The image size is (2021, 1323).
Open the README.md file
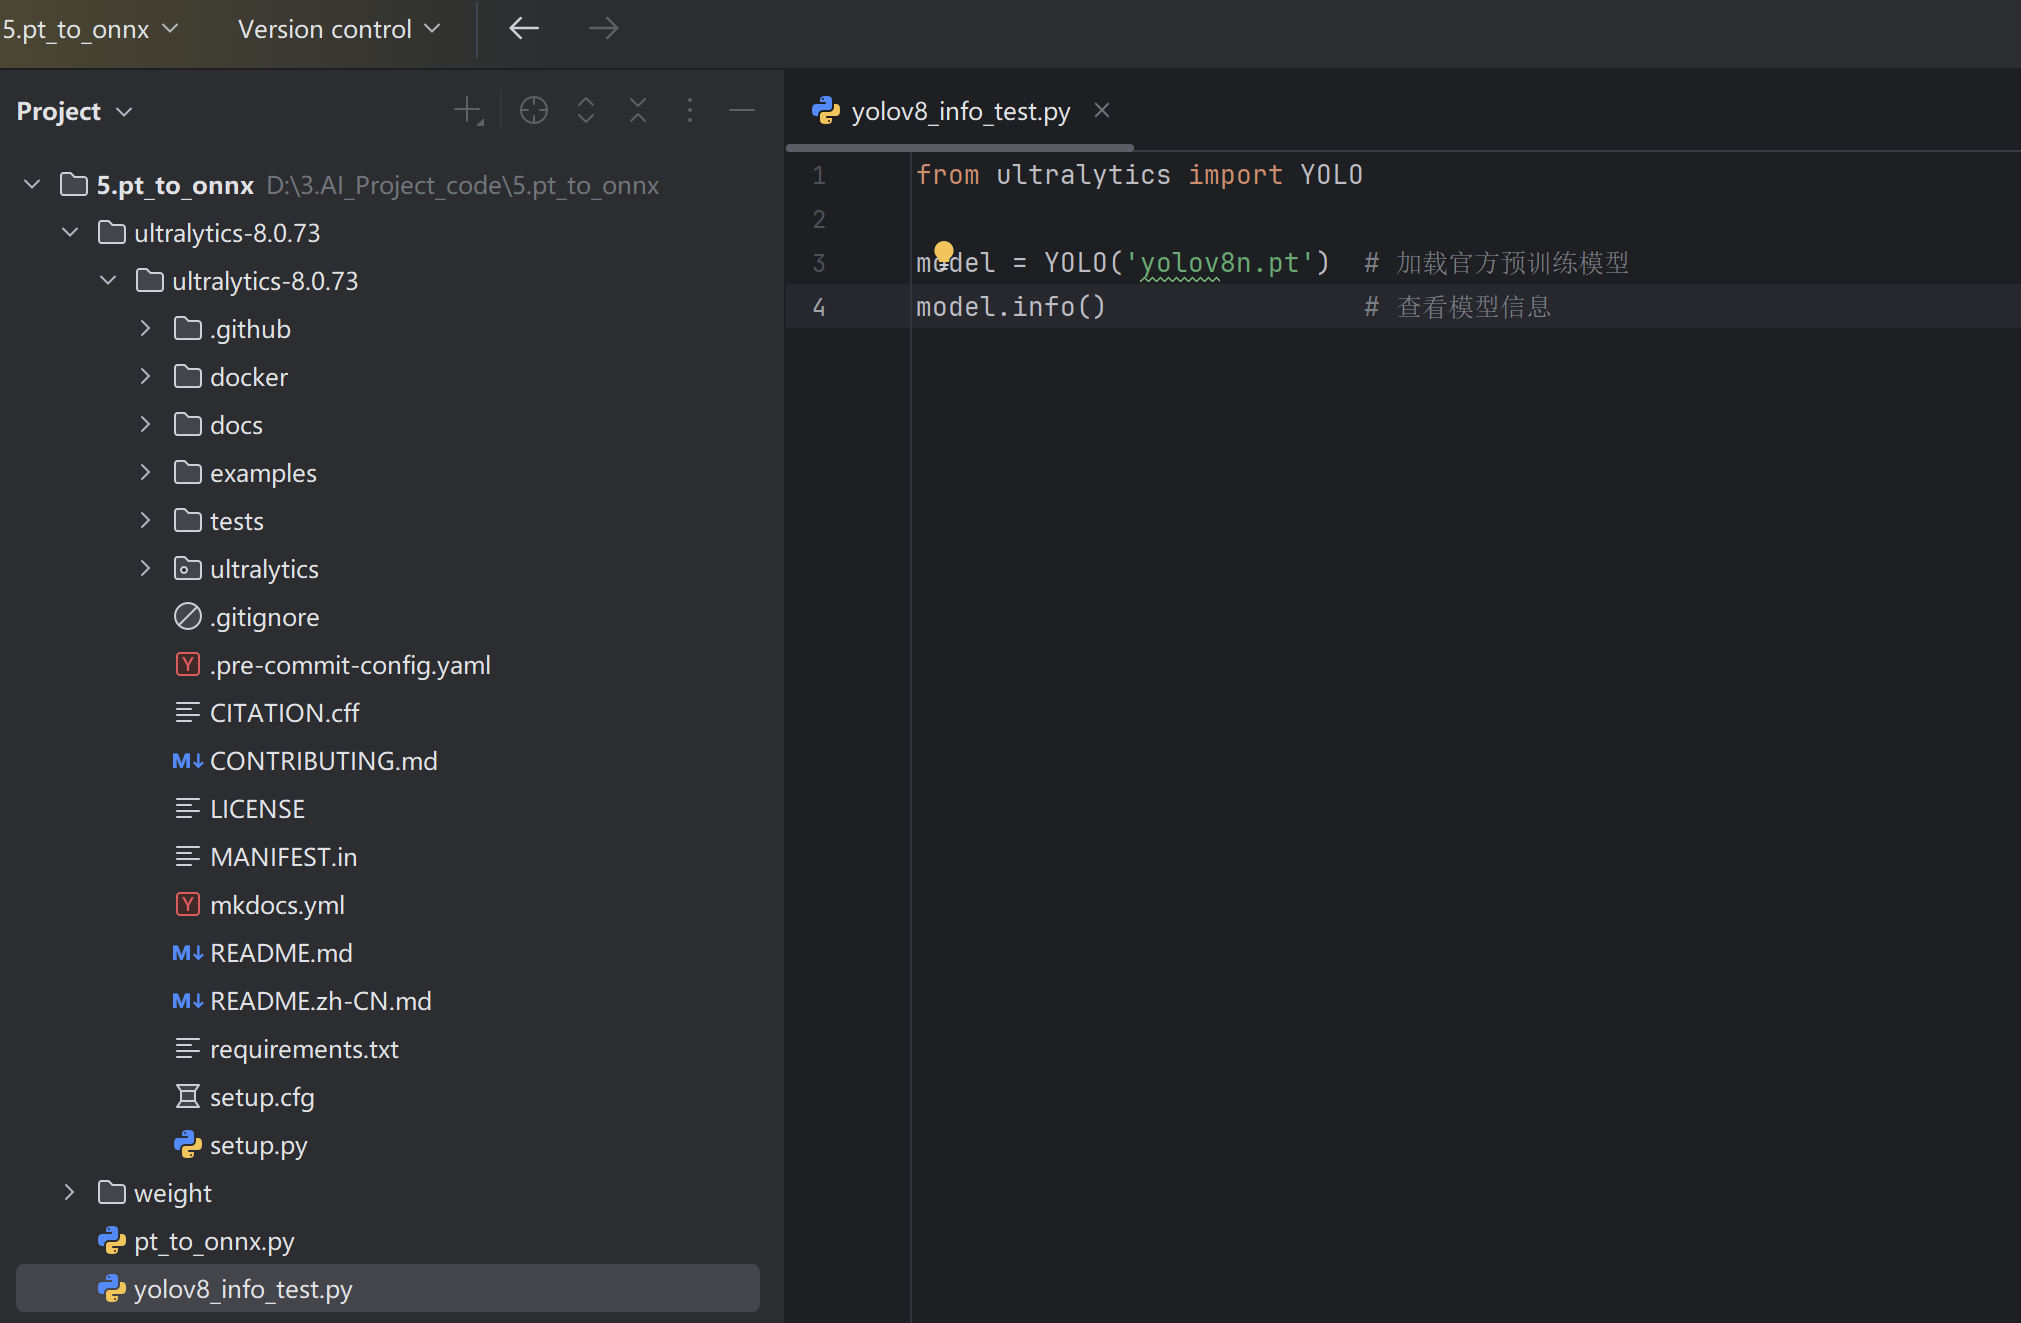click(x=281, y=952)
